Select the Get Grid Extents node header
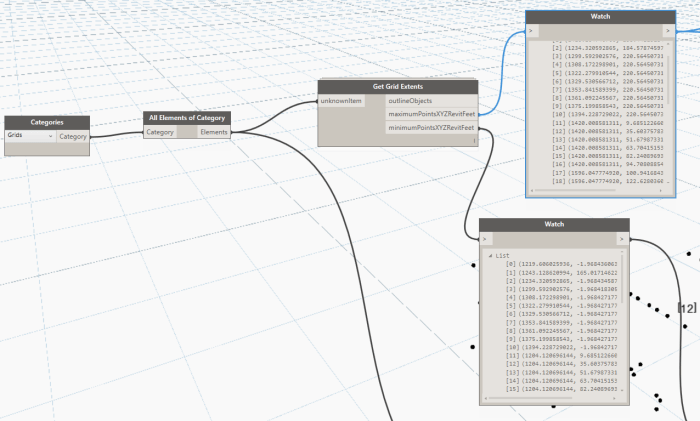The image size is (700, 421). point(398,87)
